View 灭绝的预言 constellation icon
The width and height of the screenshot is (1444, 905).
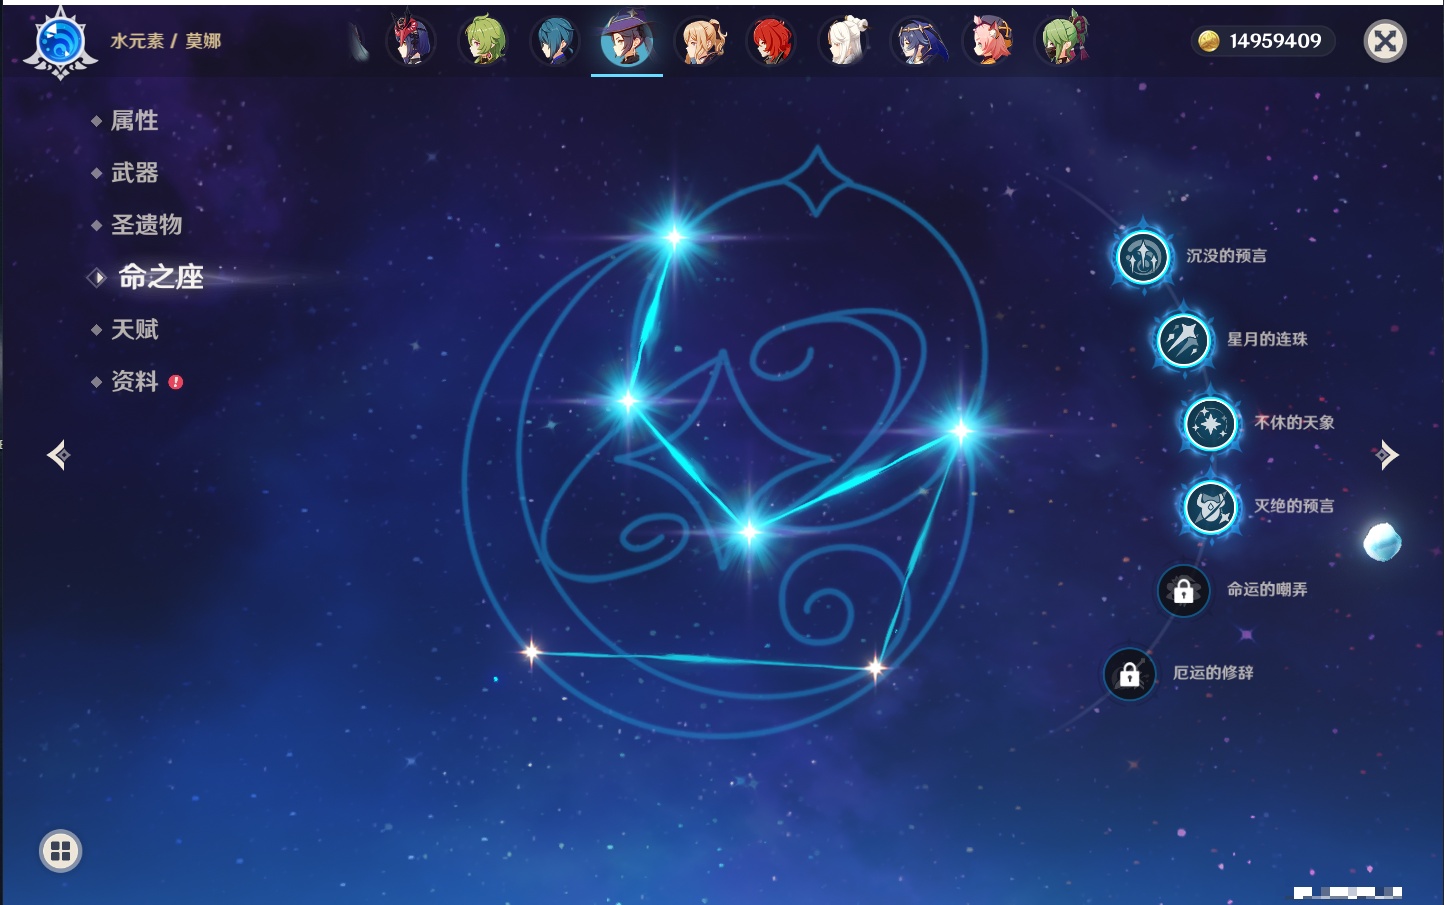(x=1210, y=506)
